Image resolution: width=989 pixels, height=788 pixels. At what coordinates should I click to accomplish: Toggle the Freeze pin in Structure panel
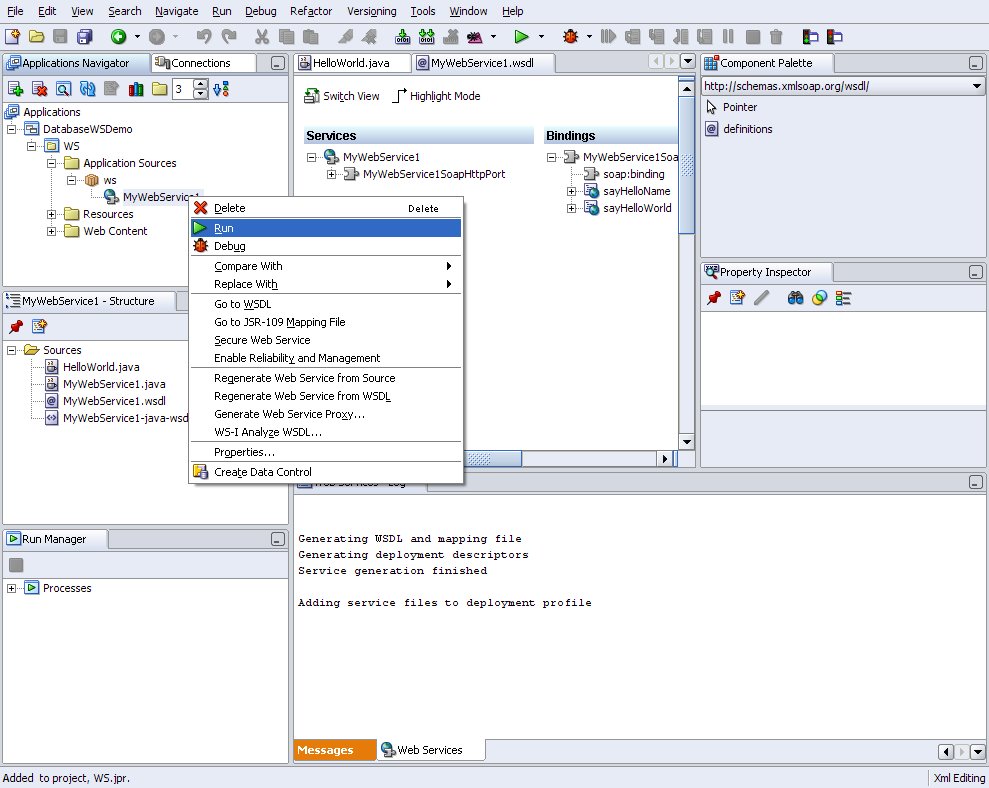[x=16, y=326]
